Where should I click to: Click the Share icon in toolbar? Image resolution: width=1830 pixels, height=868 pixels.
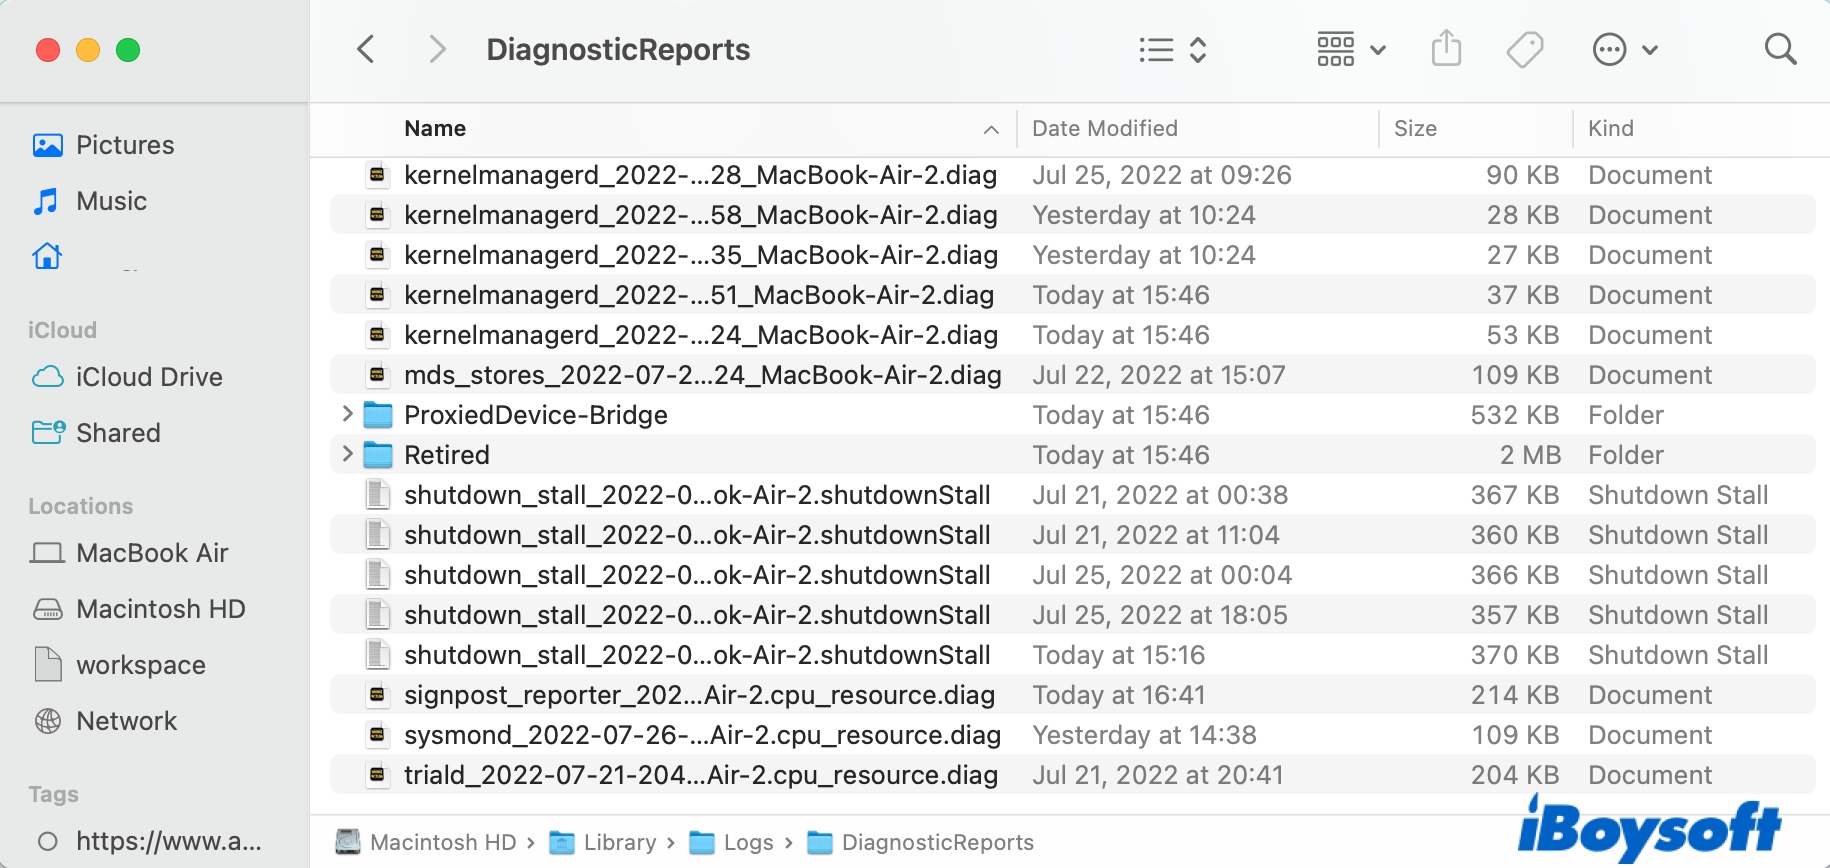1446,49
